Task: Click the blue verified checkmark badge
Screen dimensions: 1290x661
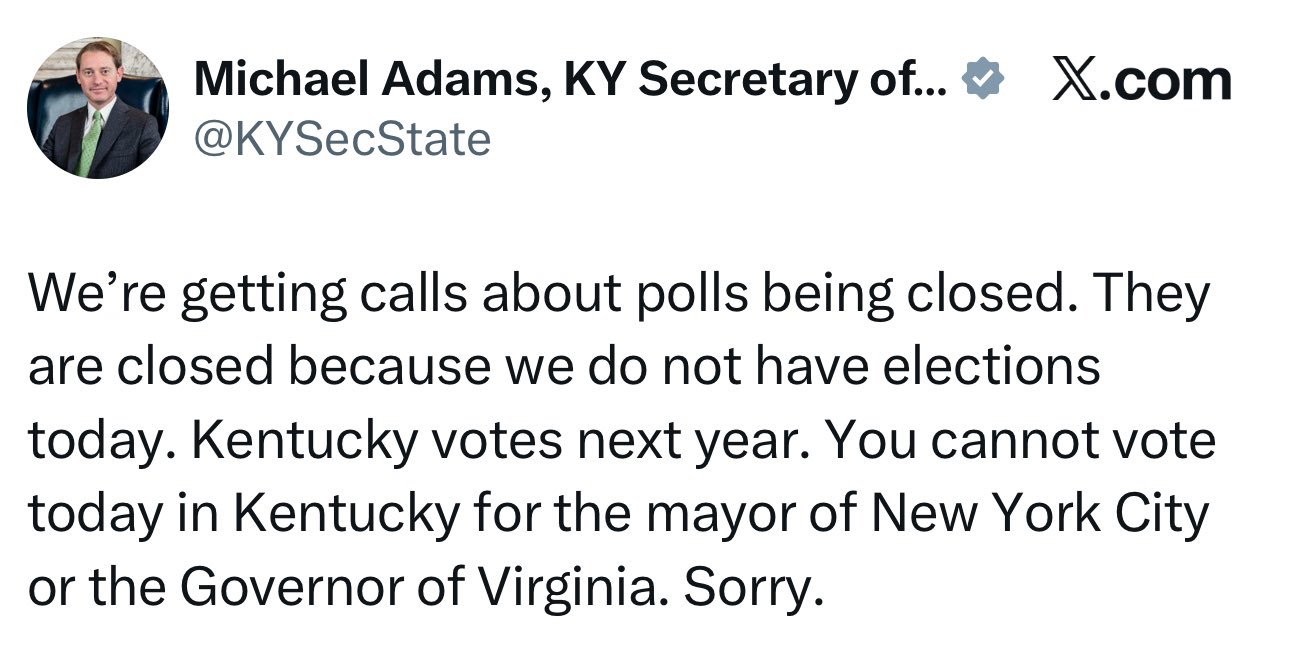Action: 983,80
